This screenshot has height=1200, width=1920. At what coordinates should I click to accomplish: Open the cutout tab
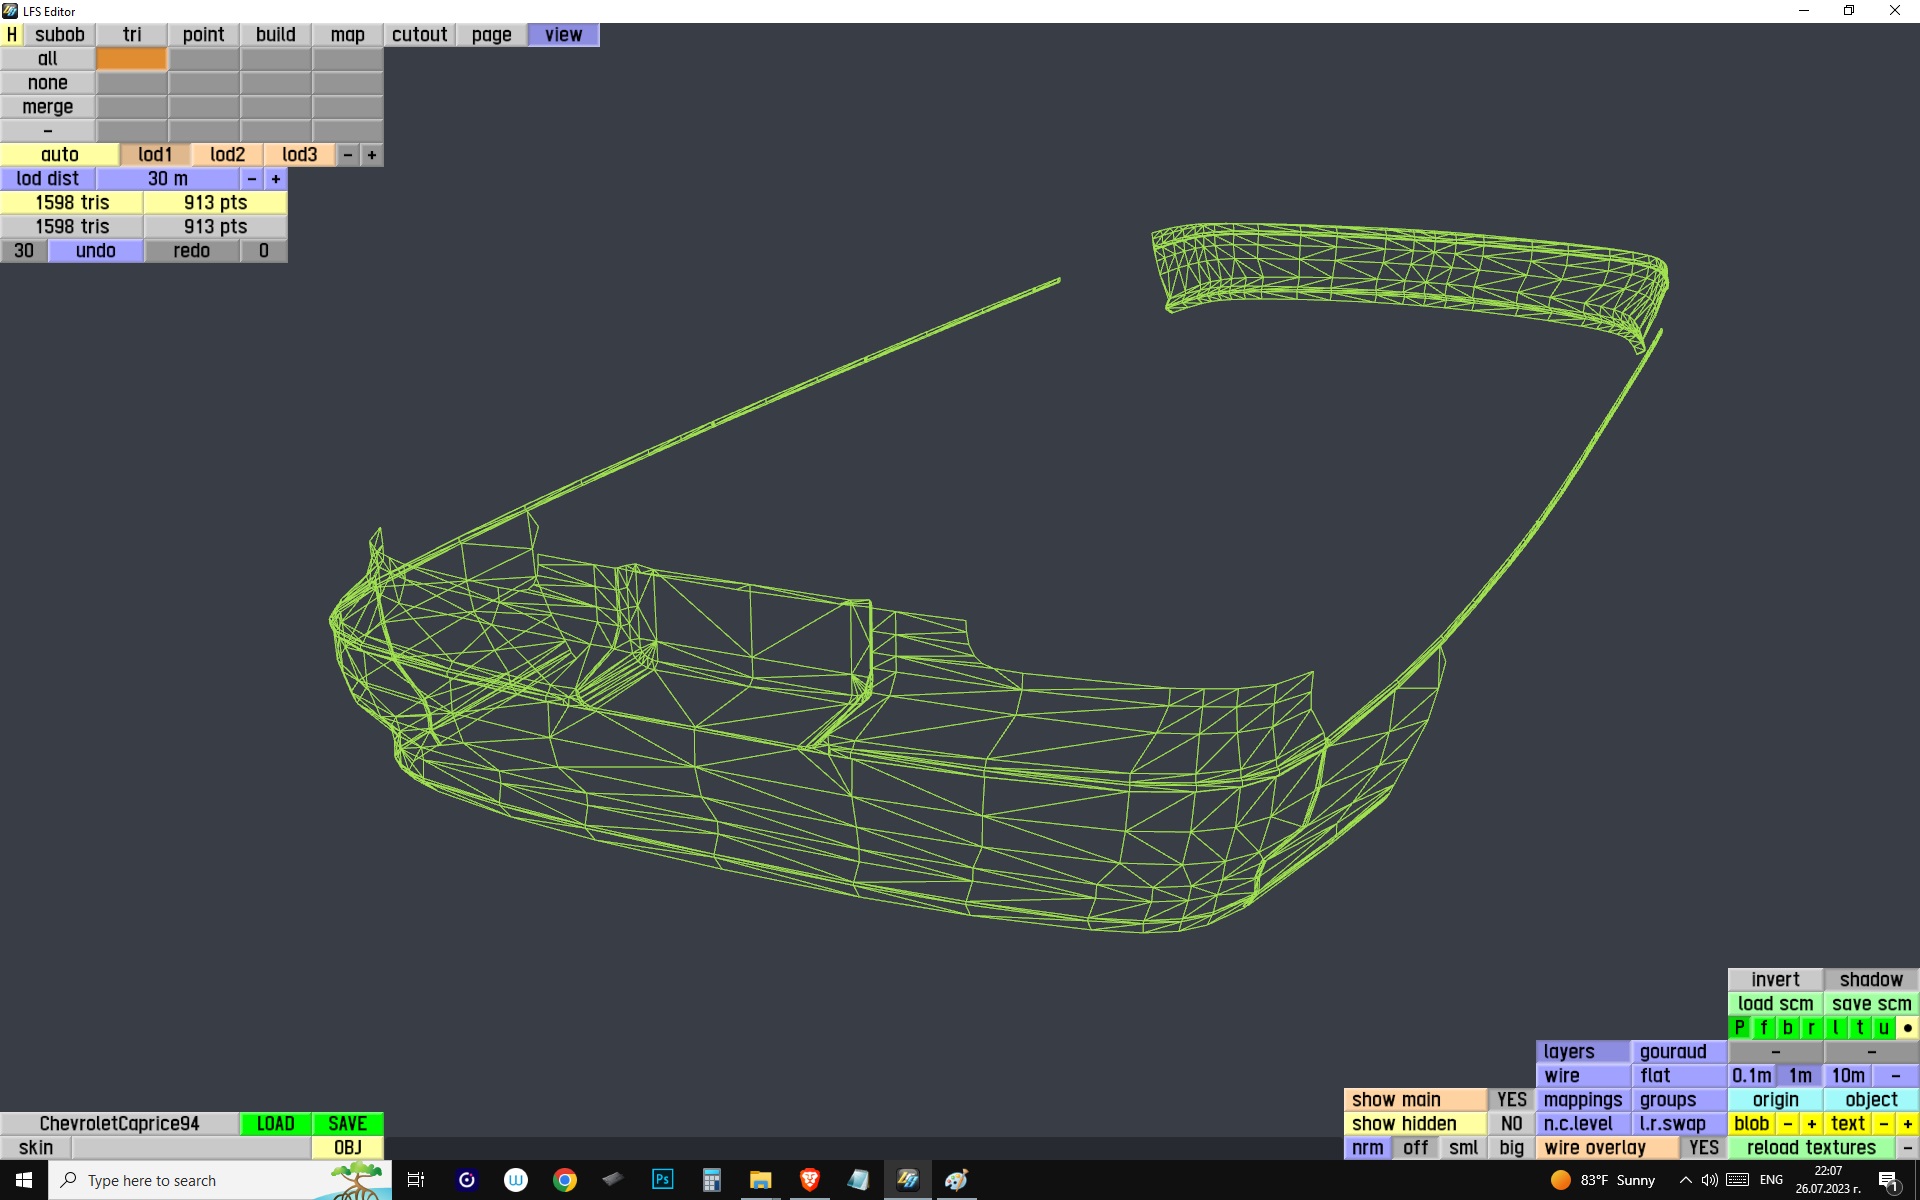point(419,35)
